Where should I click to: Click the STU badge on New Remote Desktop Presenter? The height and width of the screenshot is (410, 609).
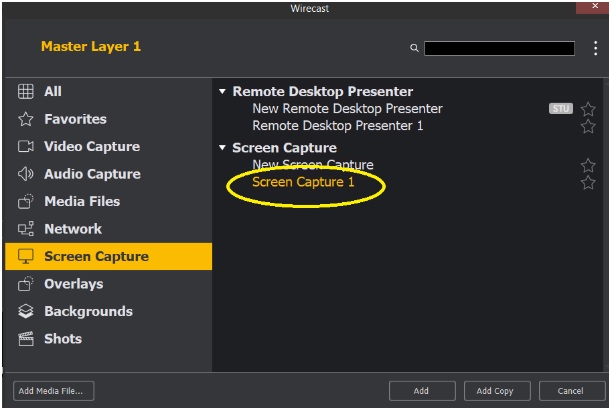[x=560, y=109]
